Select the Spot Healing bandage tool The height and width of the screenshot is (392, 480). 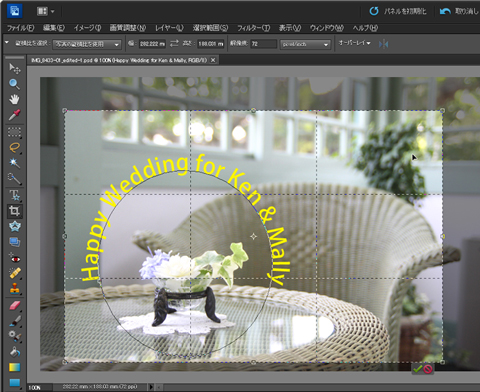pos(14,274)
